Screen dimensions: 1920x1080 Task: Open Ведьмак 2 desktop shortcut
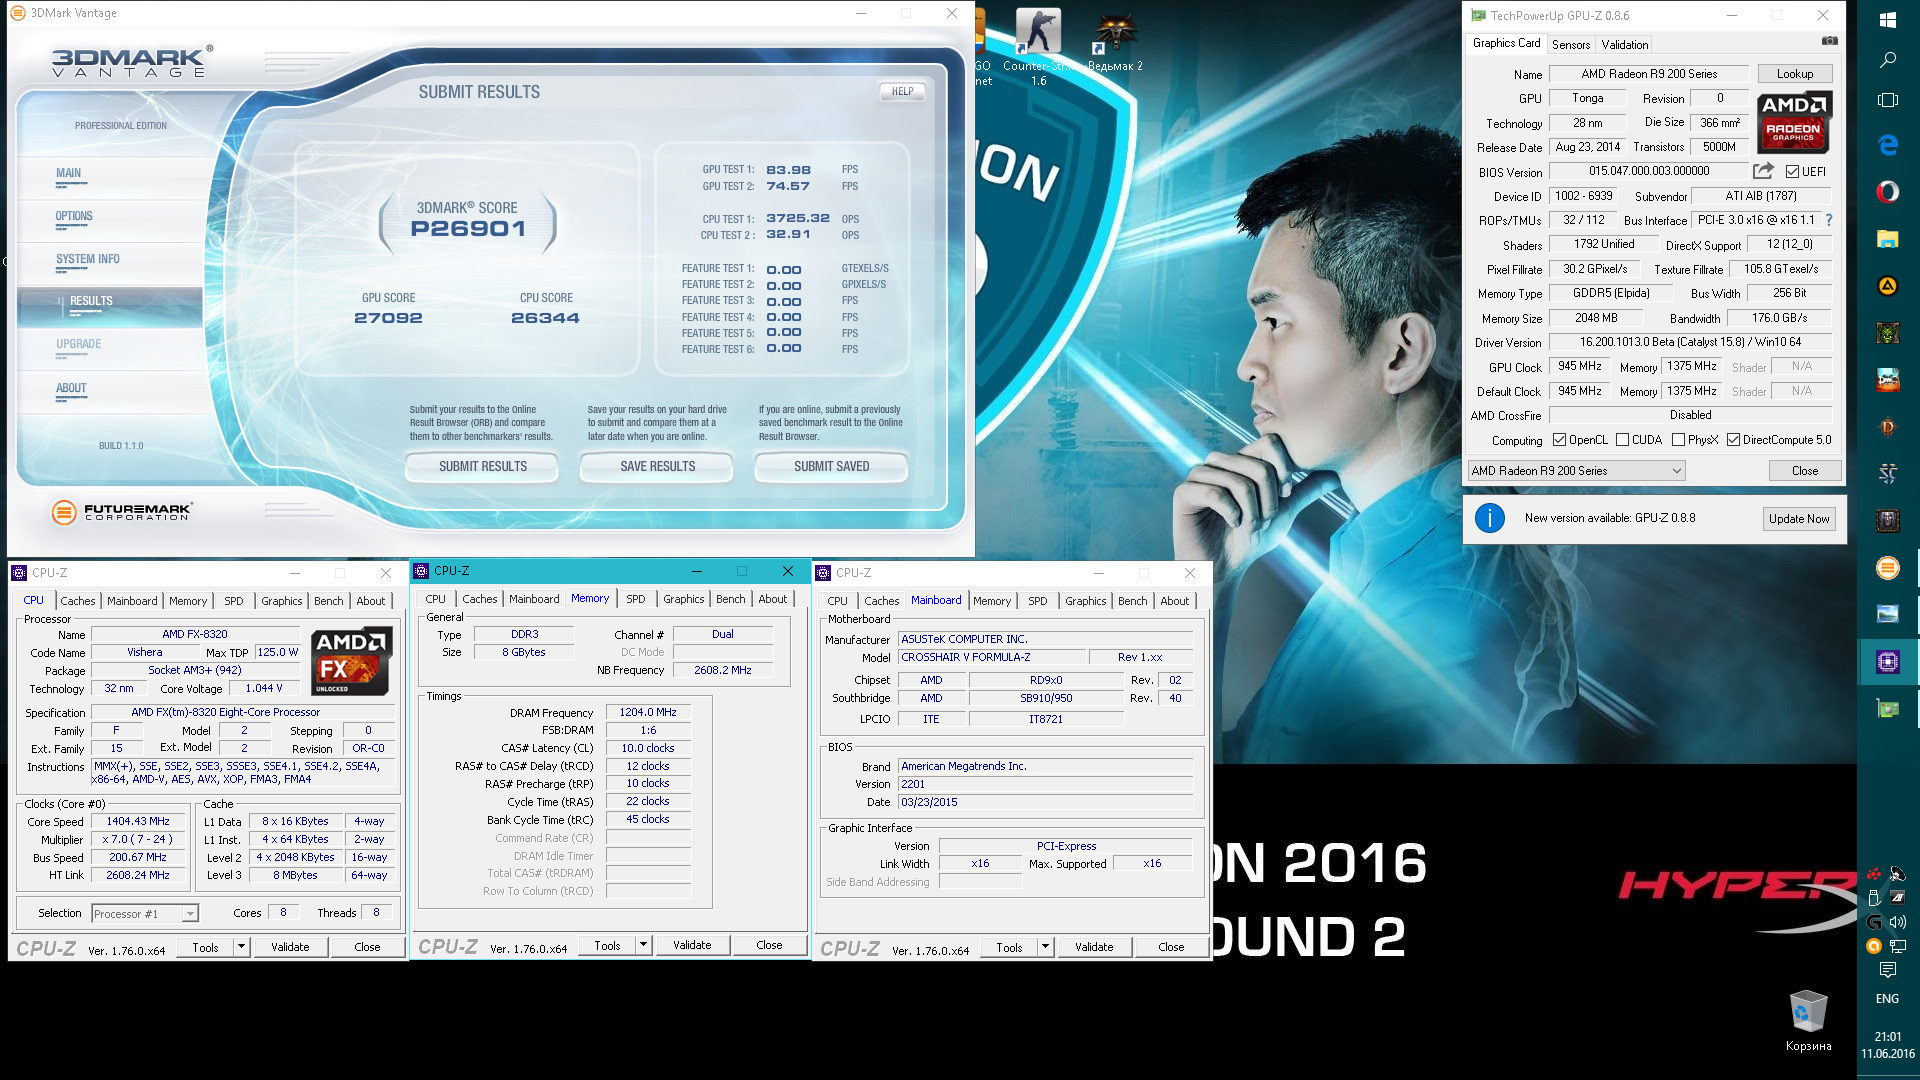click(1114, 44)
